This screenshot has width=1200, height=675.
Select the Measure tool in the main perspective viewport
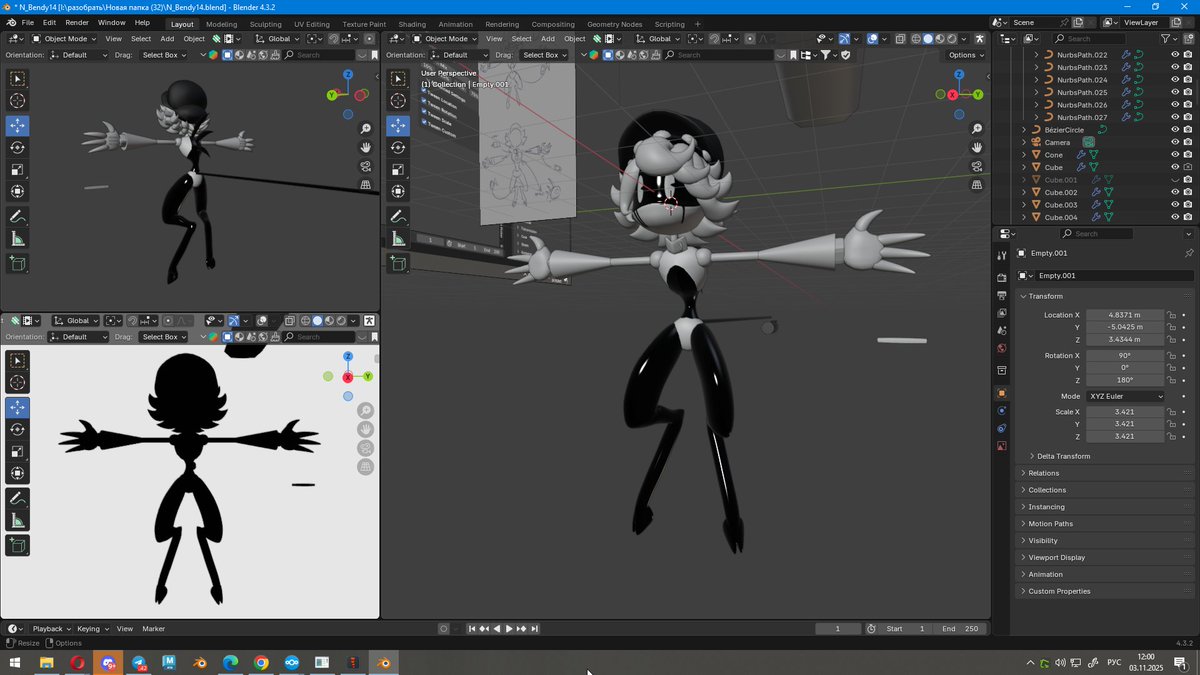[x=398, y=239]
